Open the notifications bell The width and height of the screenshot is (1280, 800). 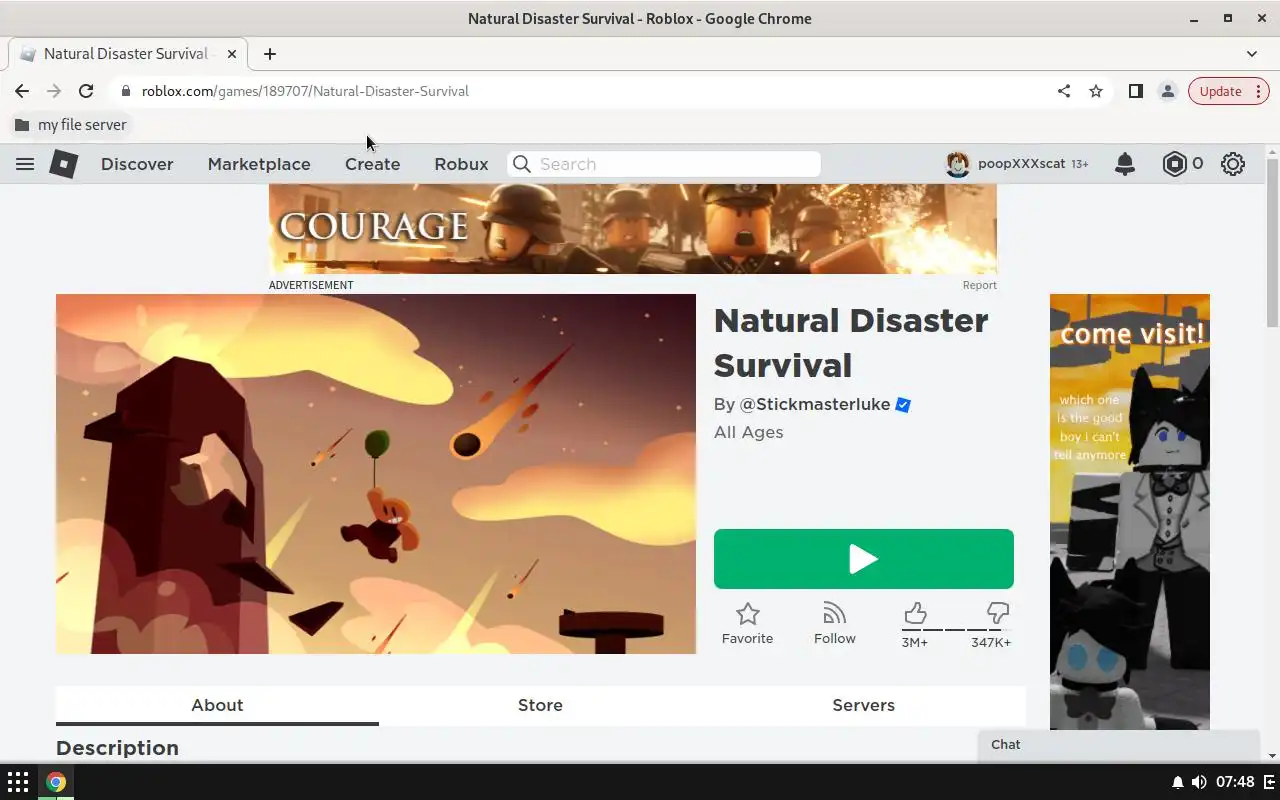pos(1125,164)
